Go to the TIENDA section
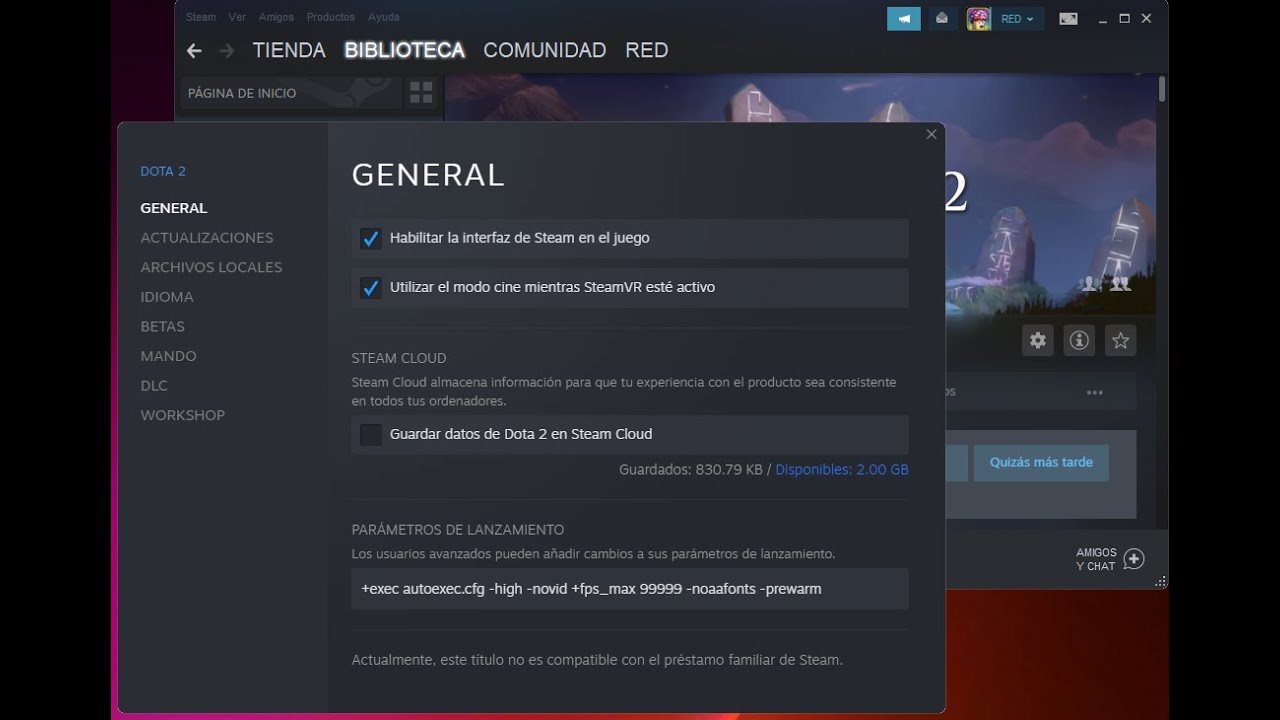This screenshot has width=1280, height=720. pos(289,50)
